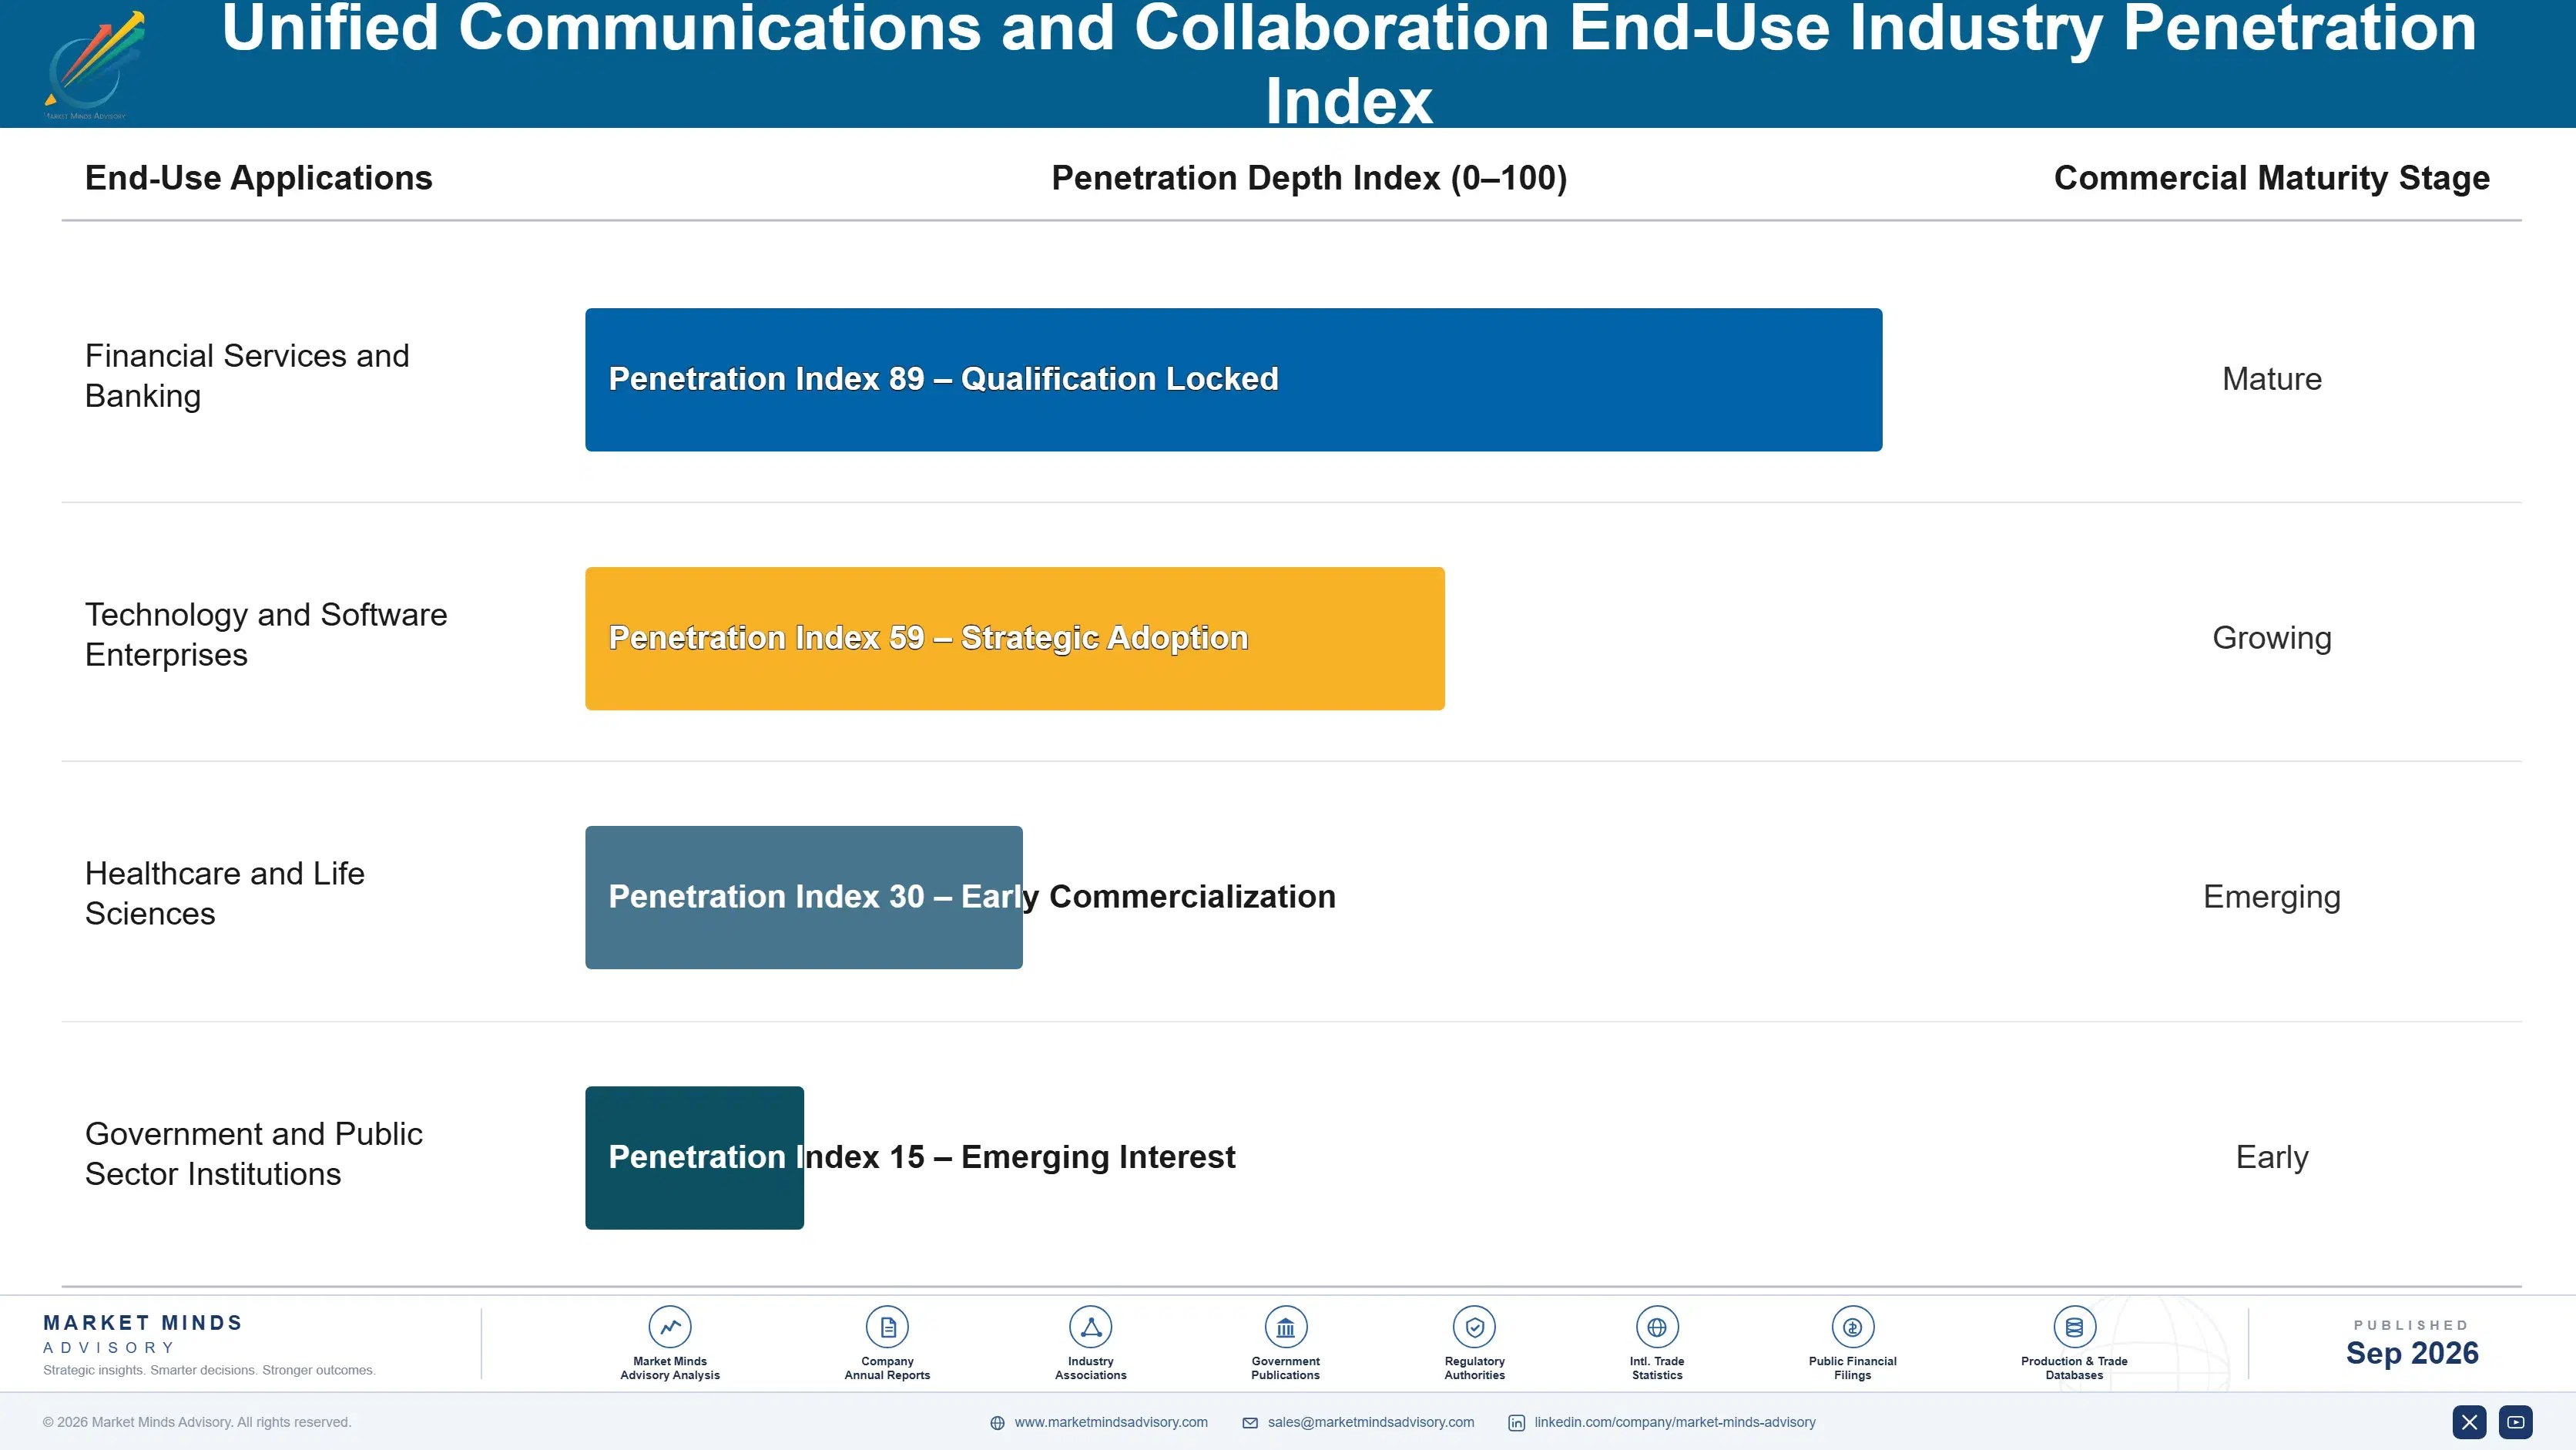This screenshot has height=1450, width=2576.
Task: Select the Penetration Index 30 bar
Action: point(803,897)
